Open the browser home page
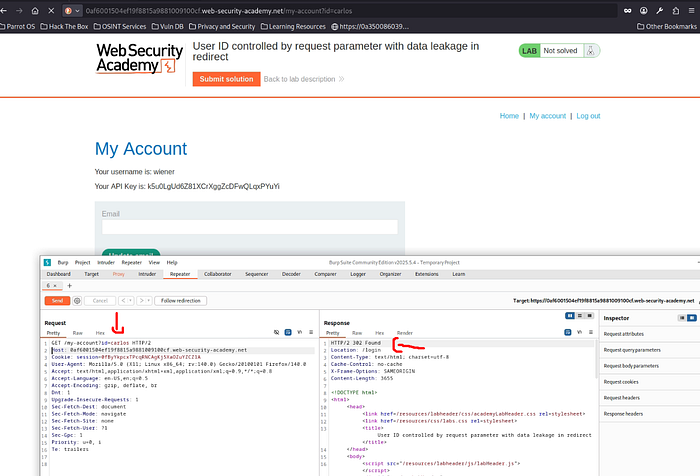 coord(35,11)
